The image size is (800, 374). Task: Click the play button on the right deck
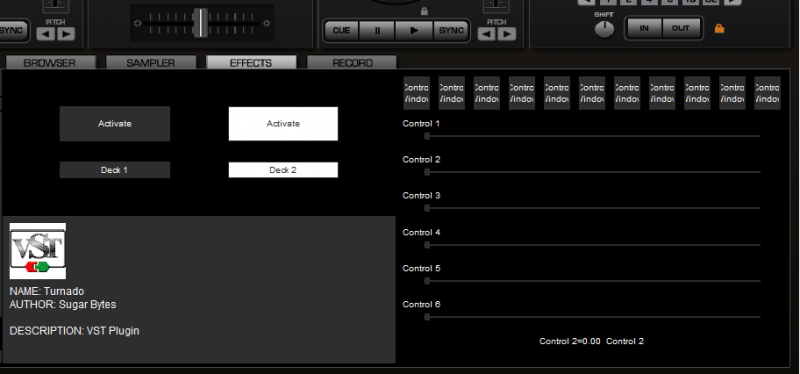[x=414, y=31]
